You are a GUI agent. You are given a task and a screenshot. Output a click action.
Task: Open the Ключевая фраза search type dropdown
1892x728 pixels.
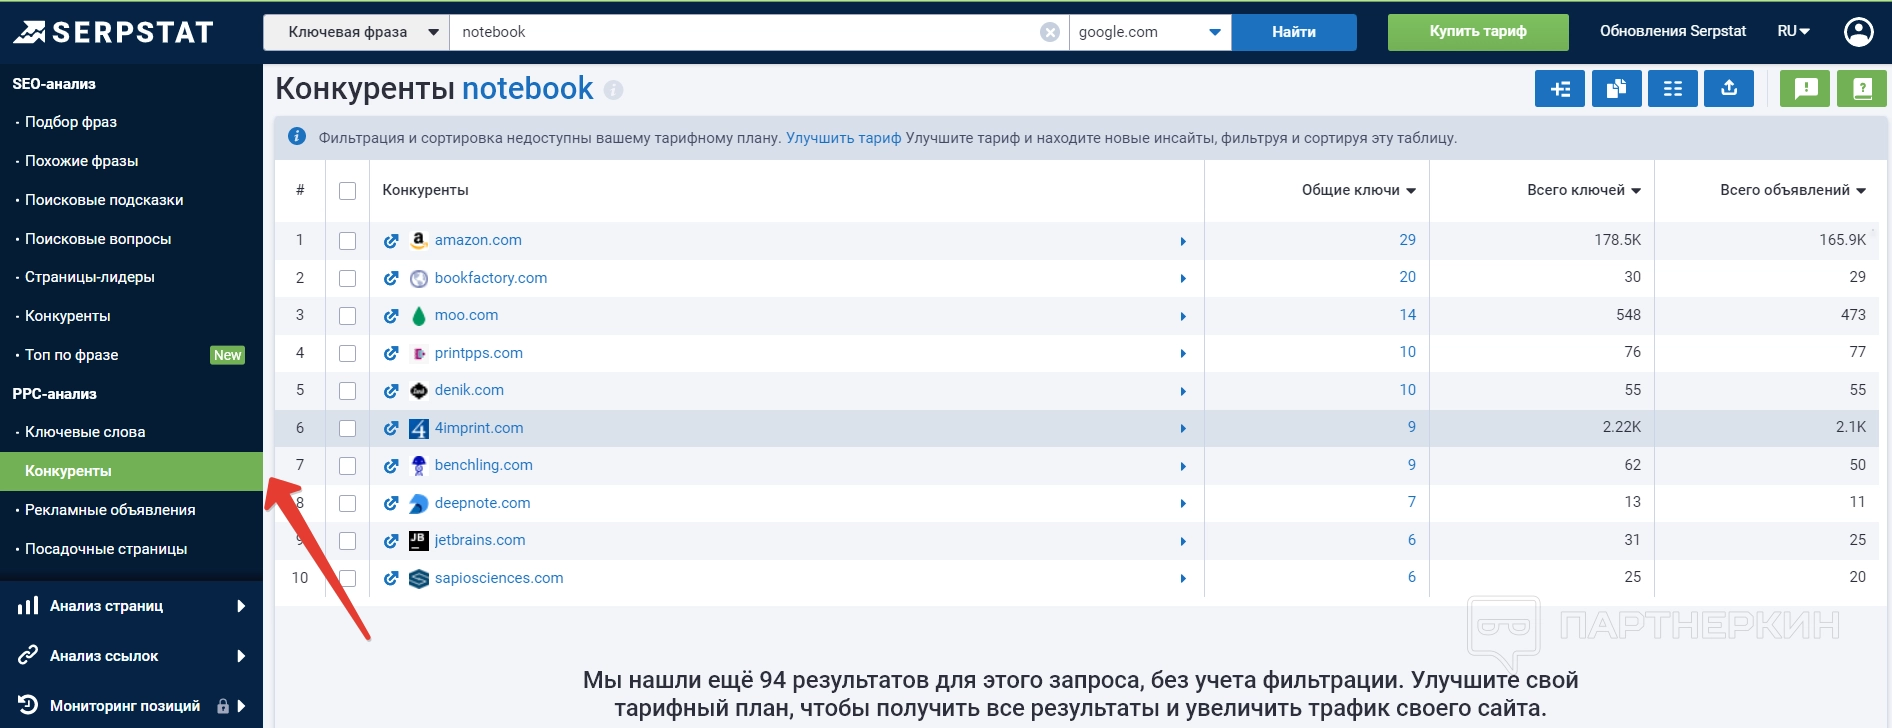(x=357, y=32)
